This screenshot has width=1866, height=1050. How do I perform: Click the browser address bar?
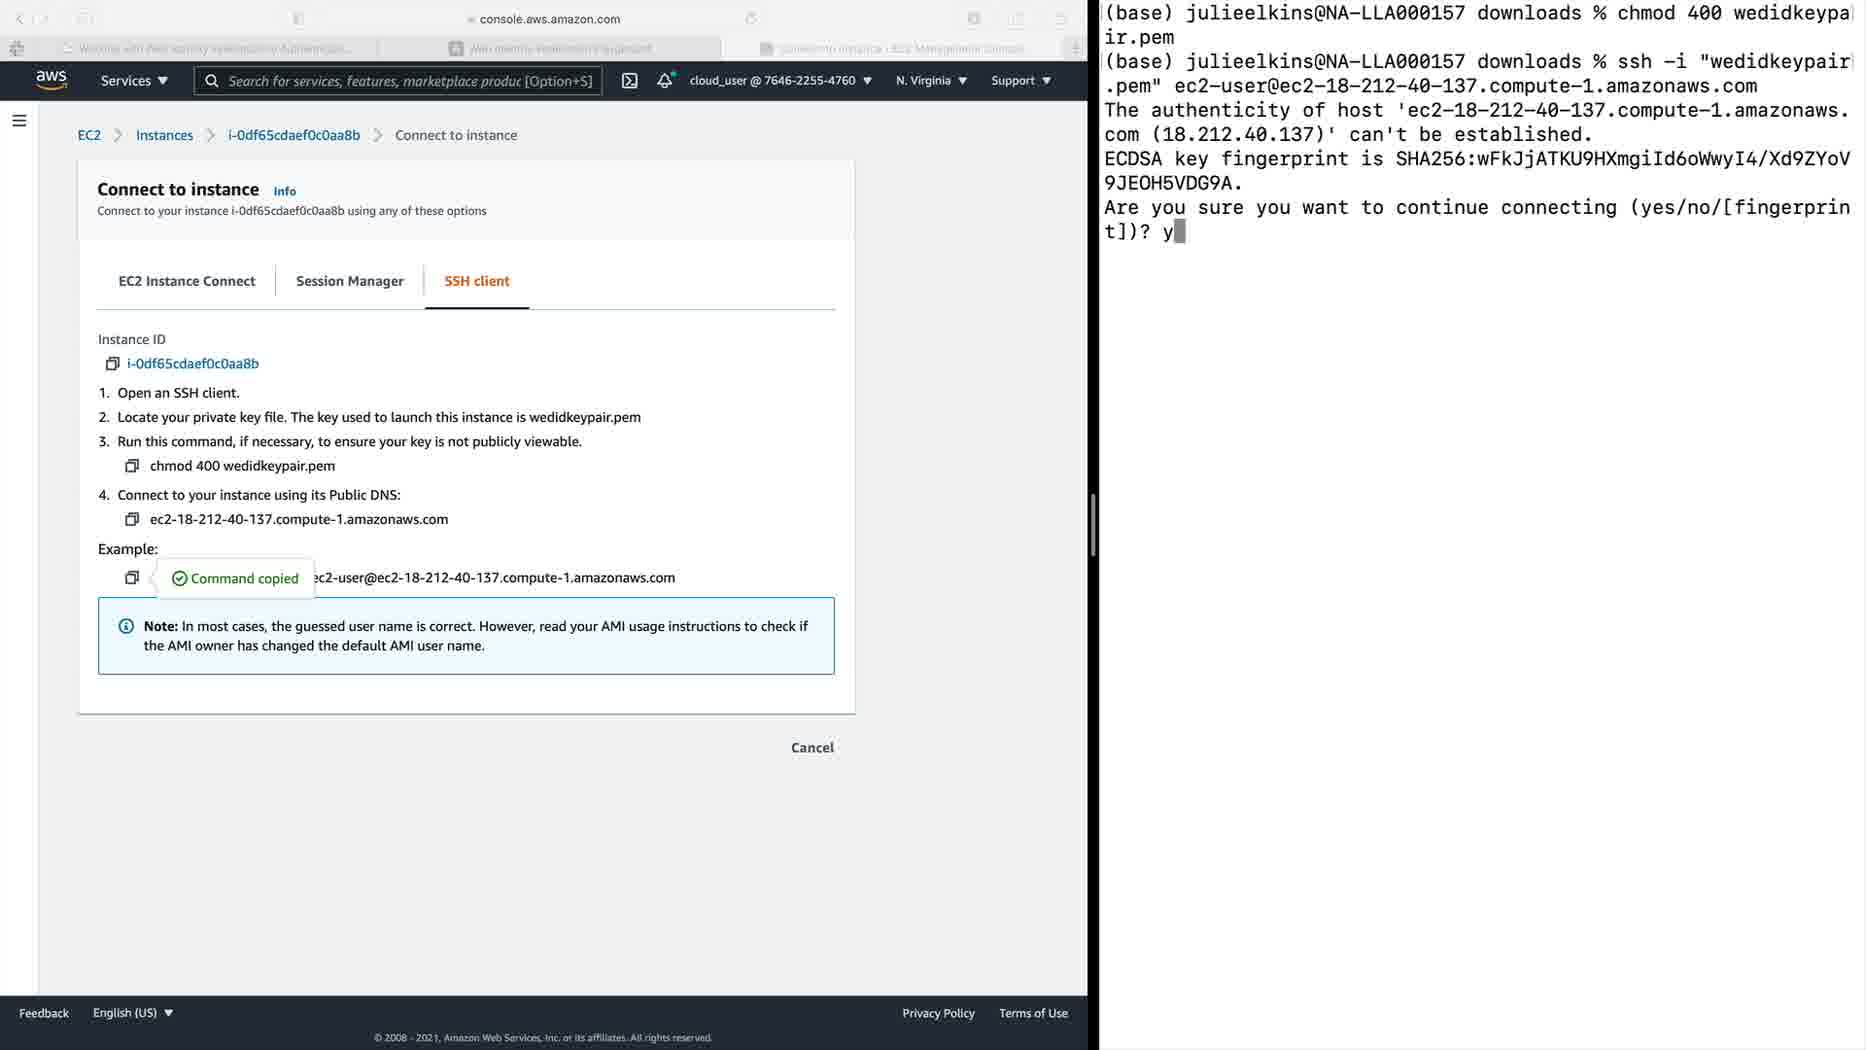[x=546, y=19]
